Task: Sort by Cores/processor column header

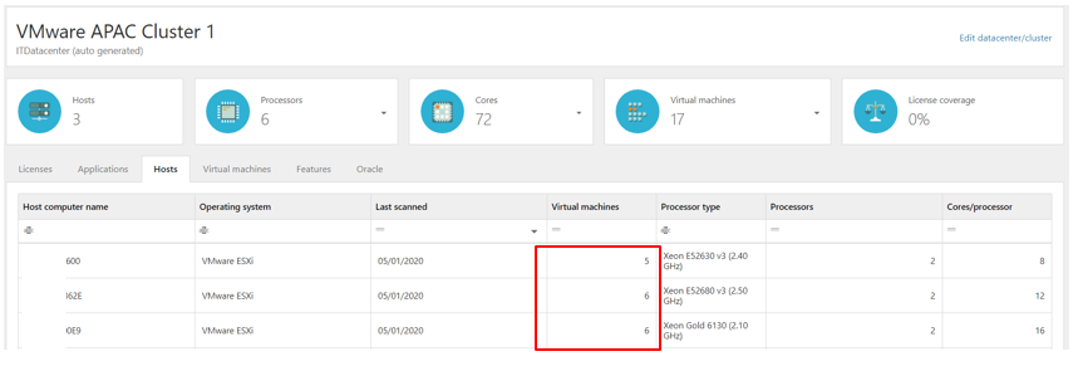Action: click(x=998, y=206)
